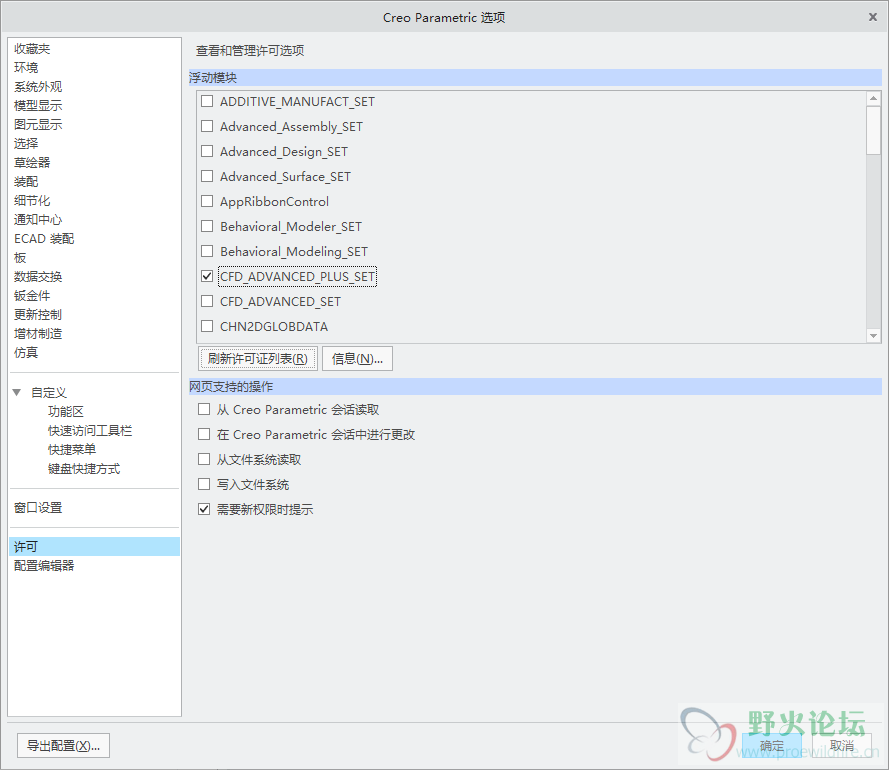
Task: Open the 选择 category
Action: coord(26,143)
